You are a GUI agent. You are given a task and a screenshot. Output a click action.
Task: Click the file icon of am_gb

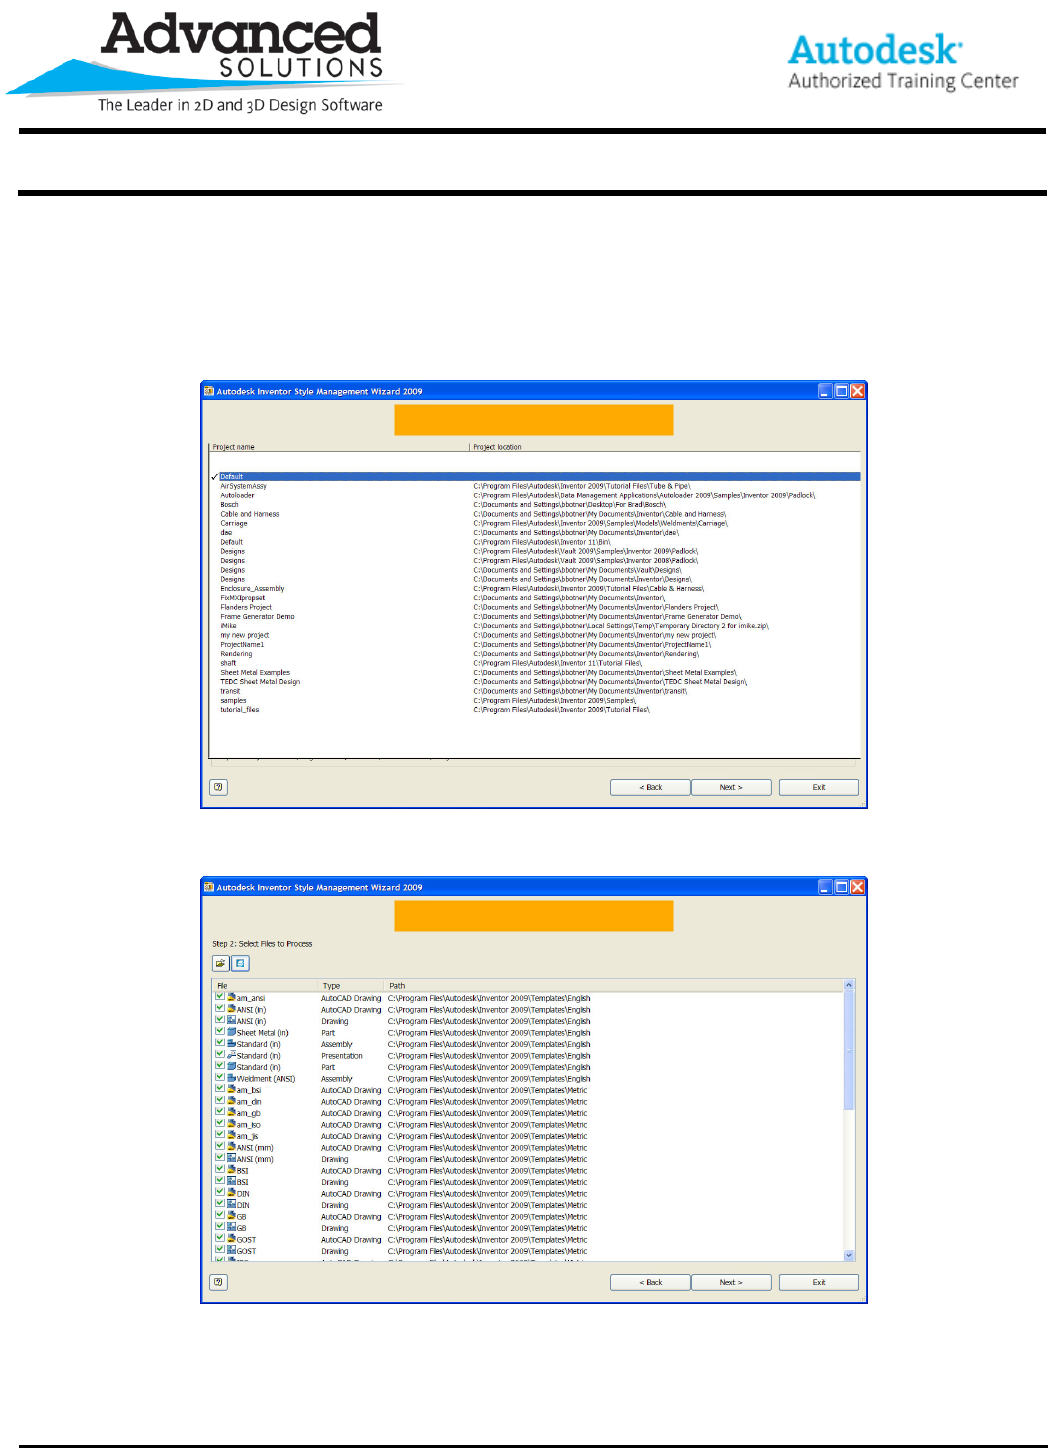tap(231, 1113)
